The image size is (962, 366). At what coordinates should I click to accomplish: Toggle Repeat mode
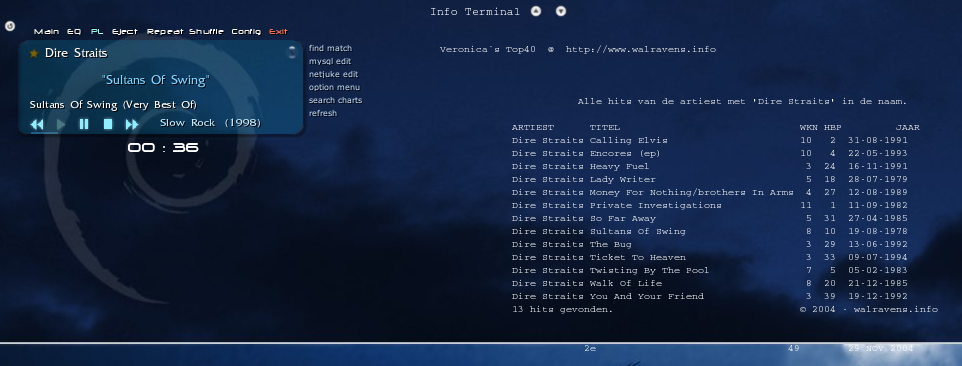coord(166,32)
